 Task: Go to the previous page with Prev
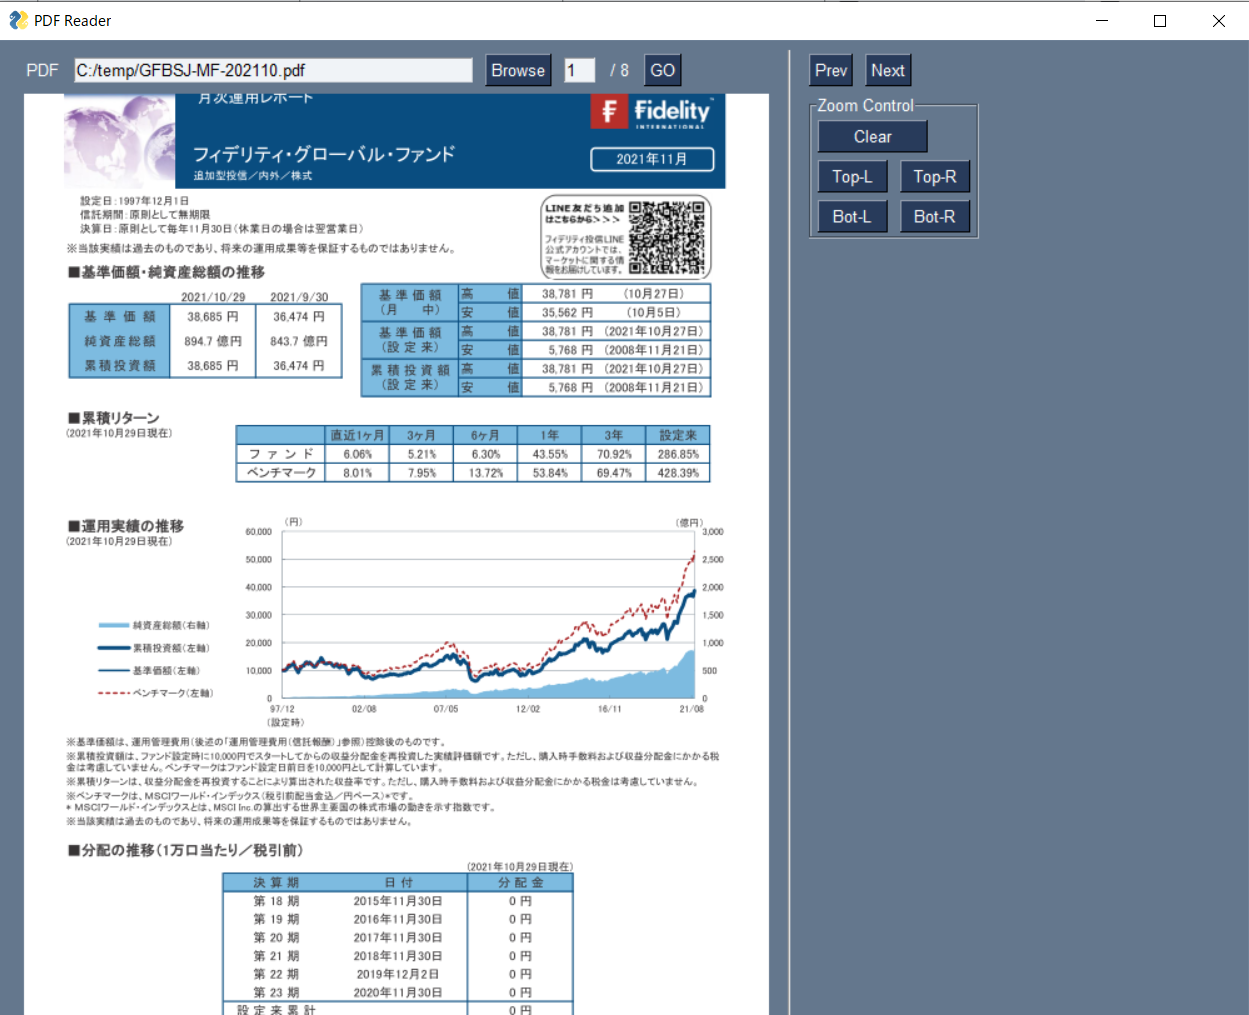click(x=831, y=70)
